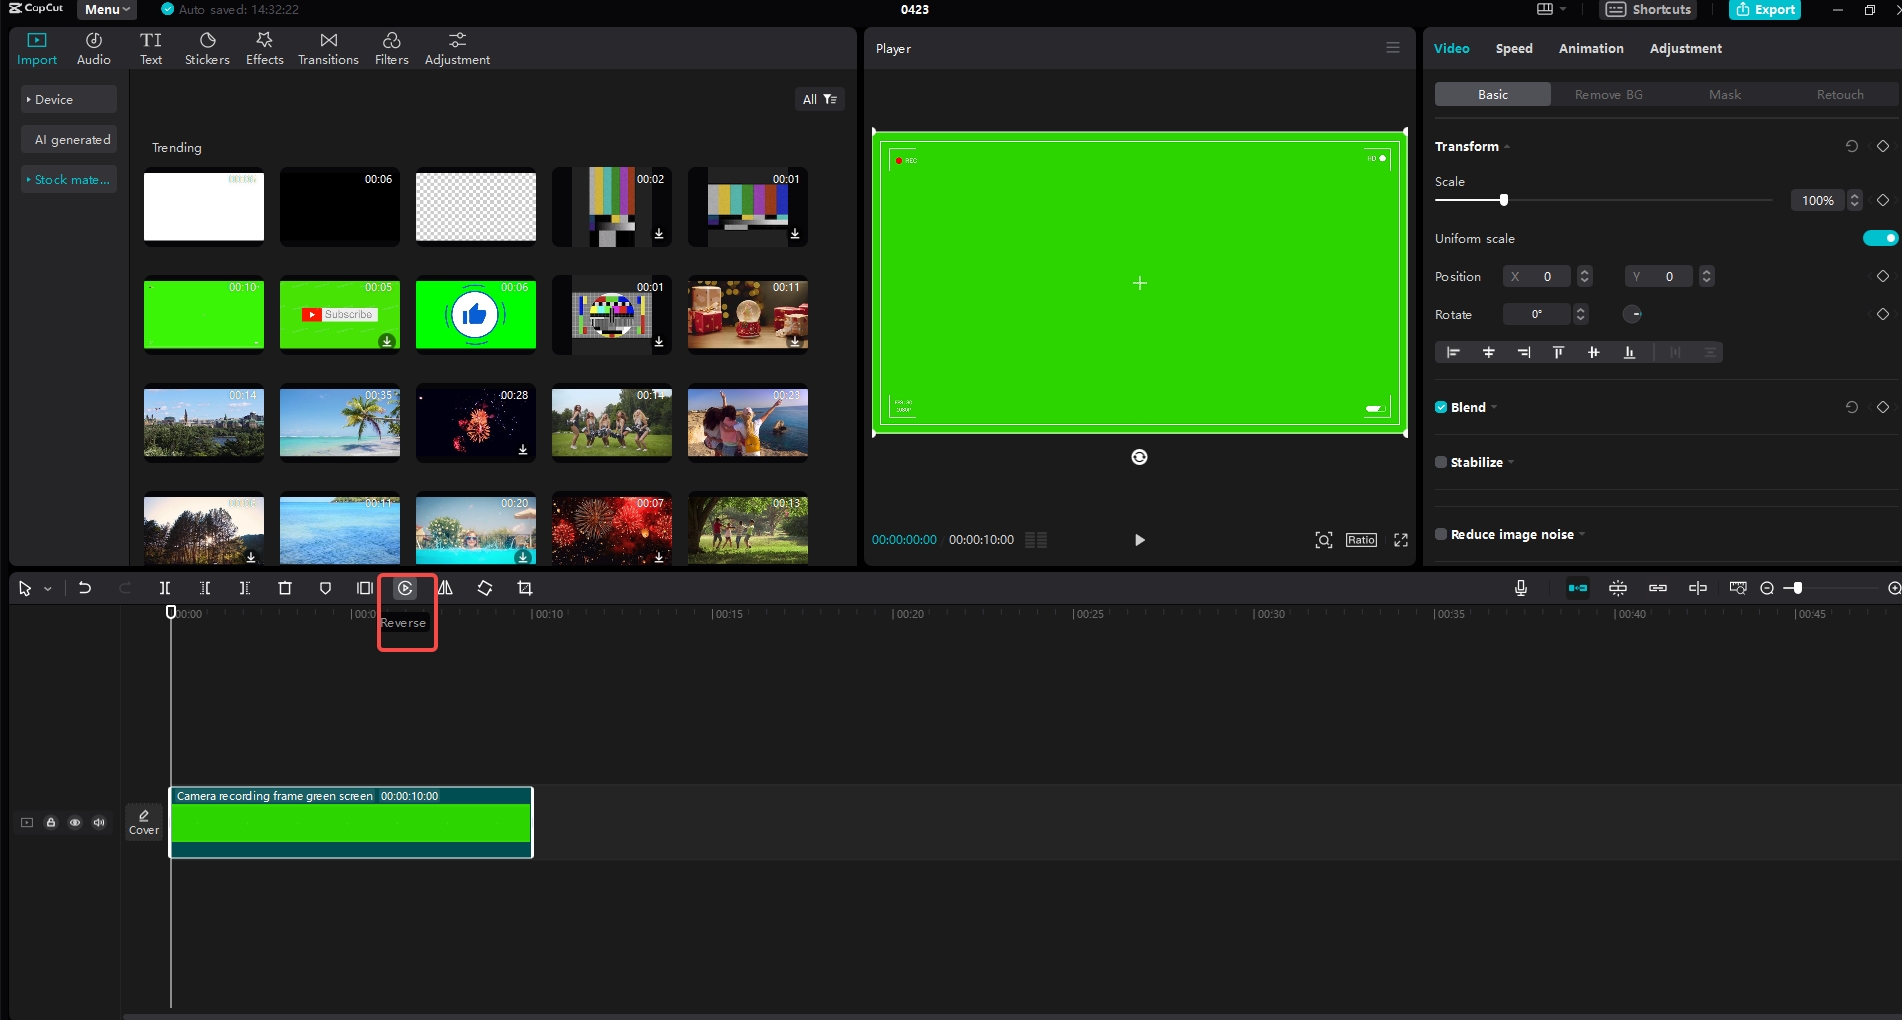Enable the Stabilize checkbox
Screen dimensions: 1902x1020
point(1441,462)
